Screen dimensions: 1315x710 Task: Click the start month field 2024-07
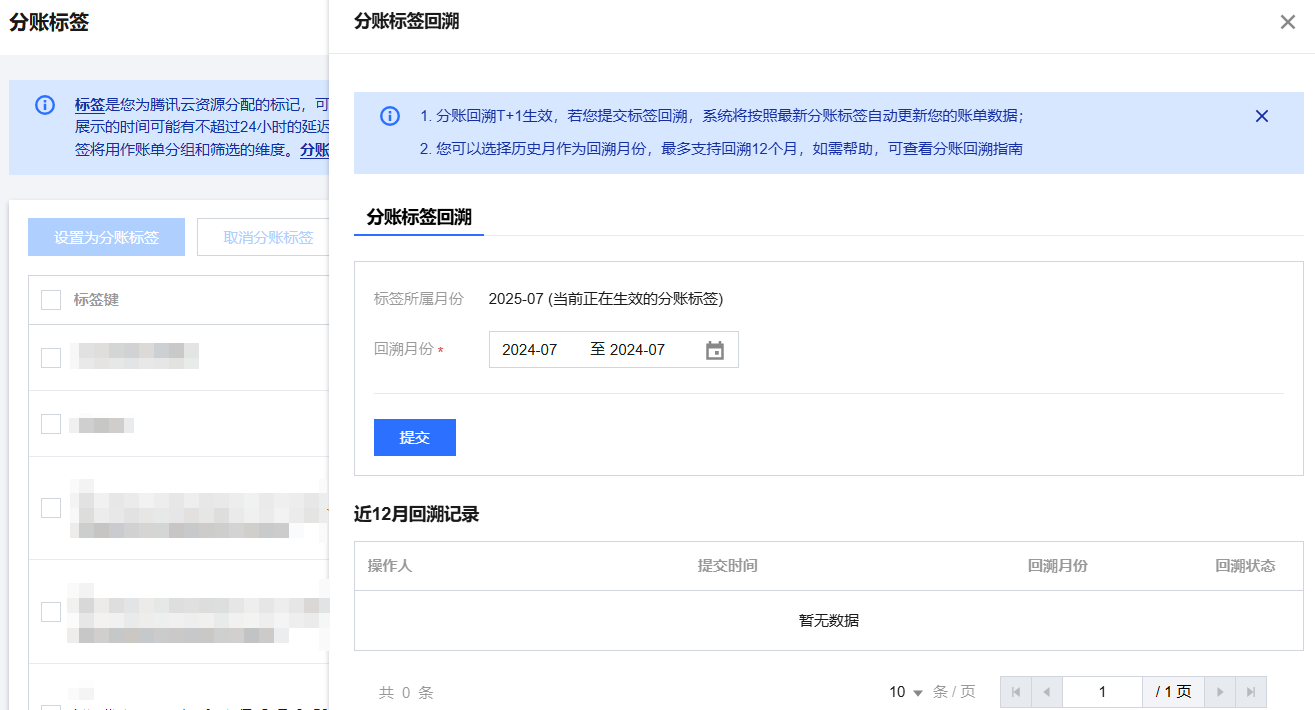[x=530, y=350]
